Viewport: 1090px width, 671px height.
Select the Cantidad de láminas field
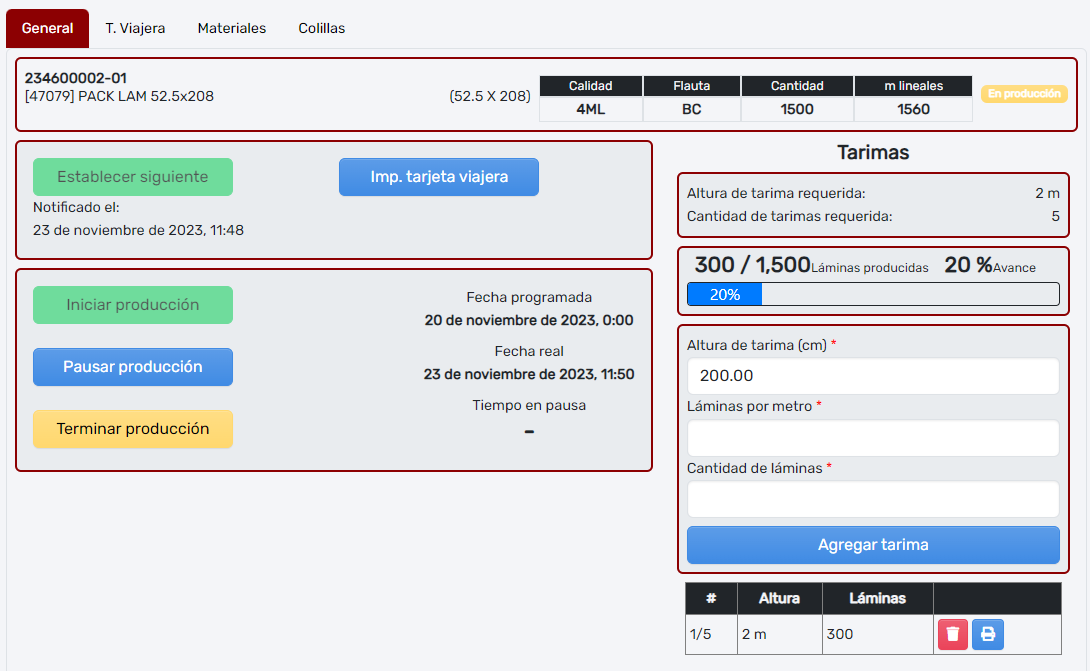(873, 499)
